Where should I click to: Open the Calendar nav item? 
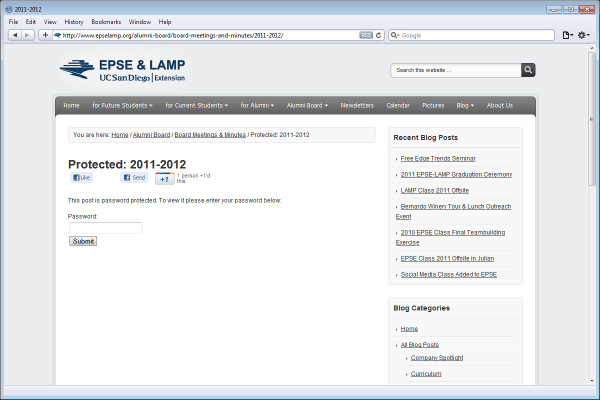pos(398,105)
